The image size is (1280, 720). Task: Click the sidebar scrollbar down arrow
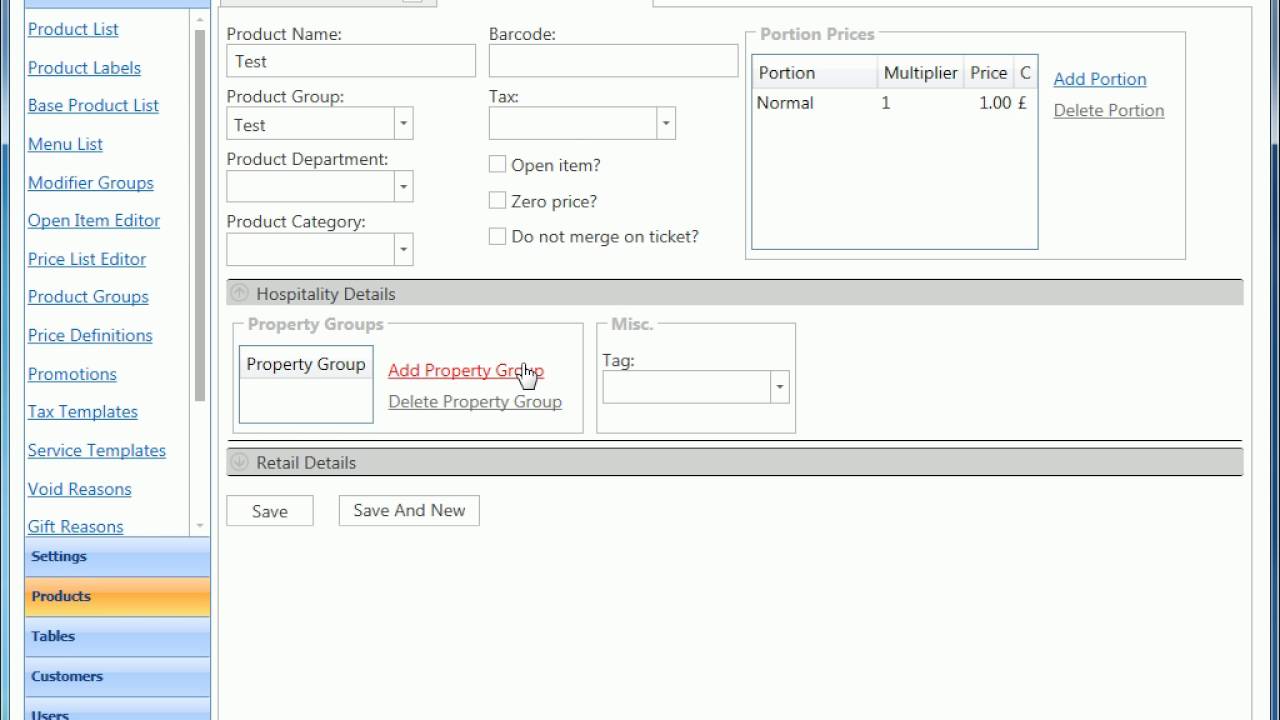click(x=199, y=526)
